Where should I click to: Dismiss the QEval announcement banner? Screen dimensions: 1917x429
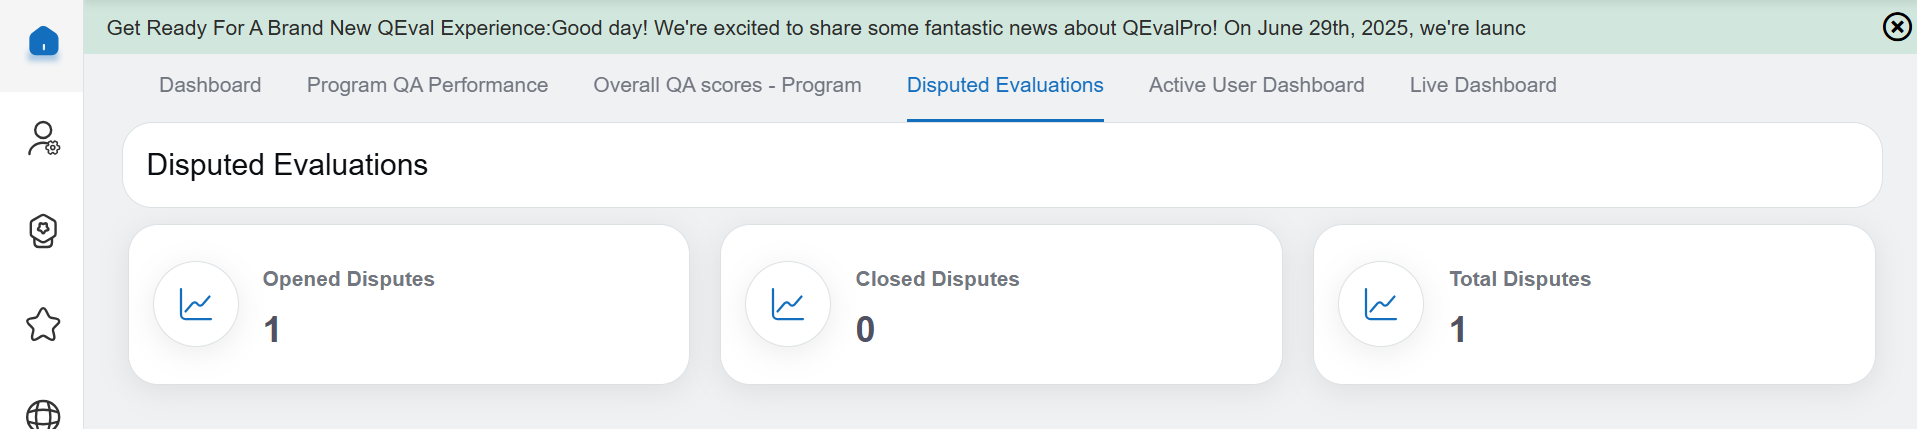point(1896,27)
